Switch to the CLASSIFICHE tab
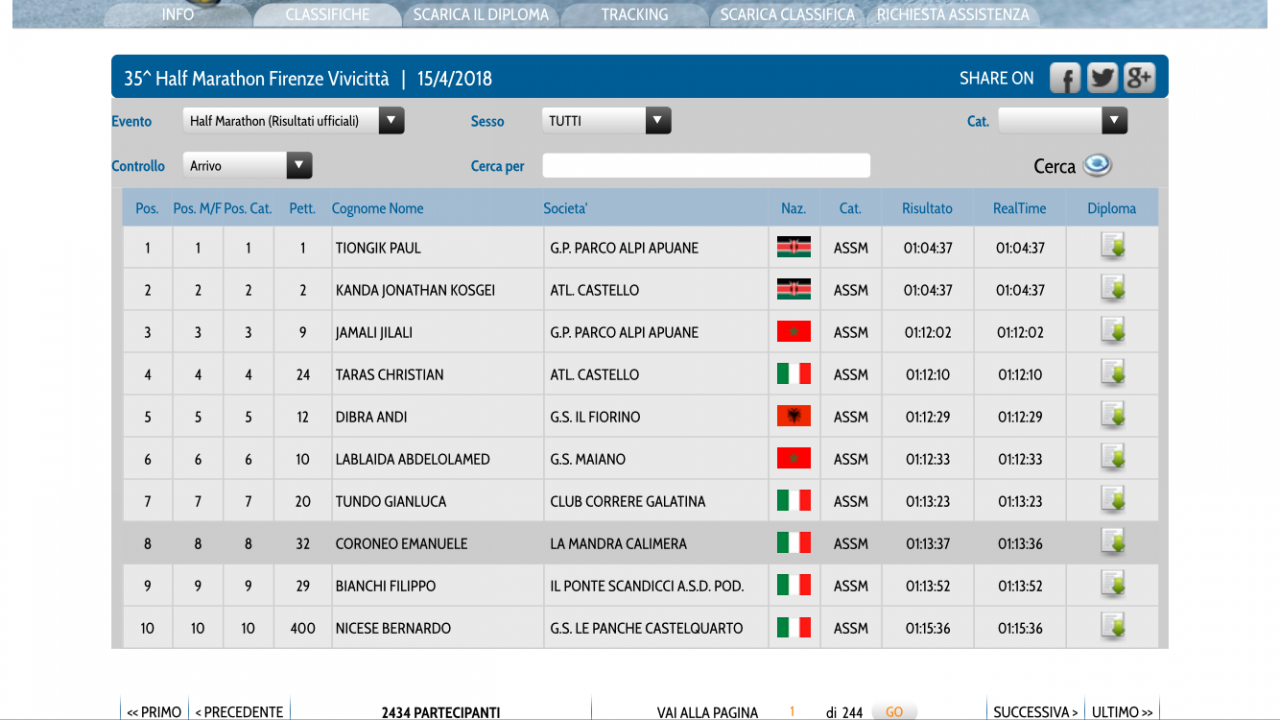This screenshot has height=720, width=1280. (327, 15)
